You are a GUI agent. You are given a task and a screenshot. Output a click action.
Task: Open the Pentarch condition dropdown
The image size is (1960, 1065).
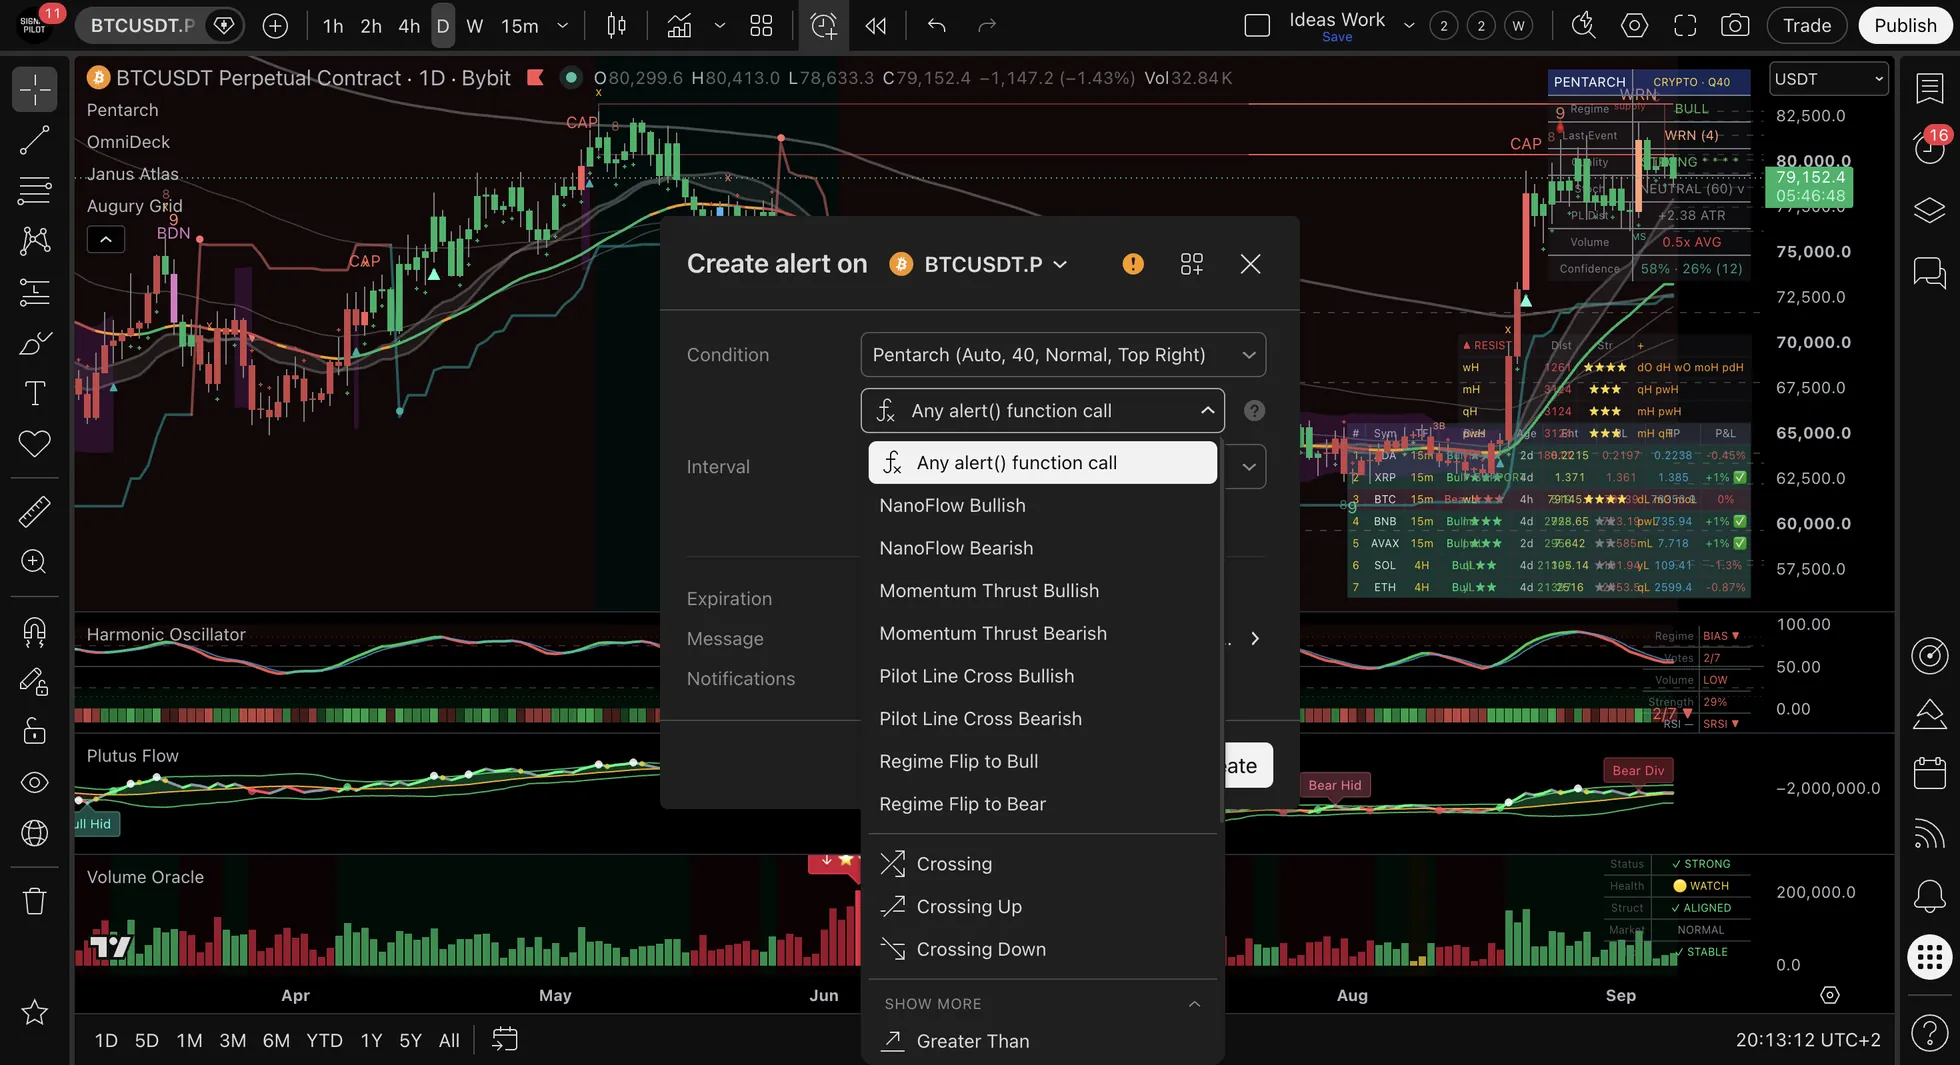pos(1063,355)
